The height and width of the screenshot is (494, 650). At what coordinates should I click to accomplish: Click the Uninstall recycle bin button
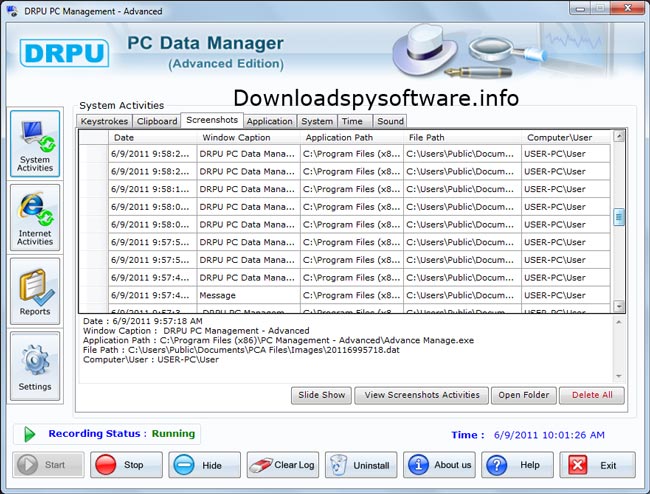[x=361, y=465]
